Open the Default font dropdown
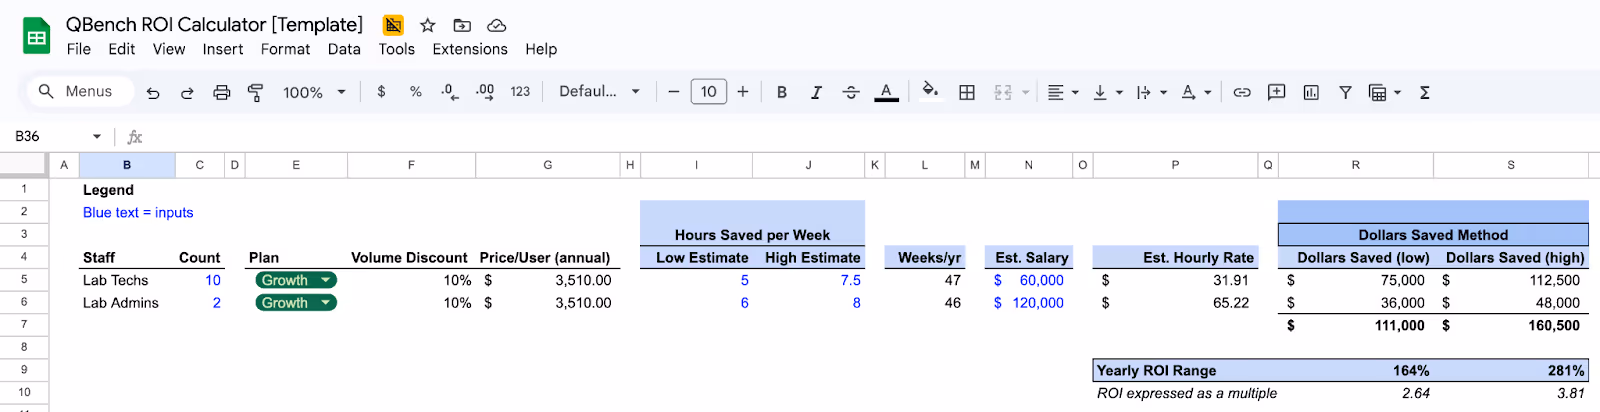The height and width of the screenshot is (412, 1600). coord(599,91)
